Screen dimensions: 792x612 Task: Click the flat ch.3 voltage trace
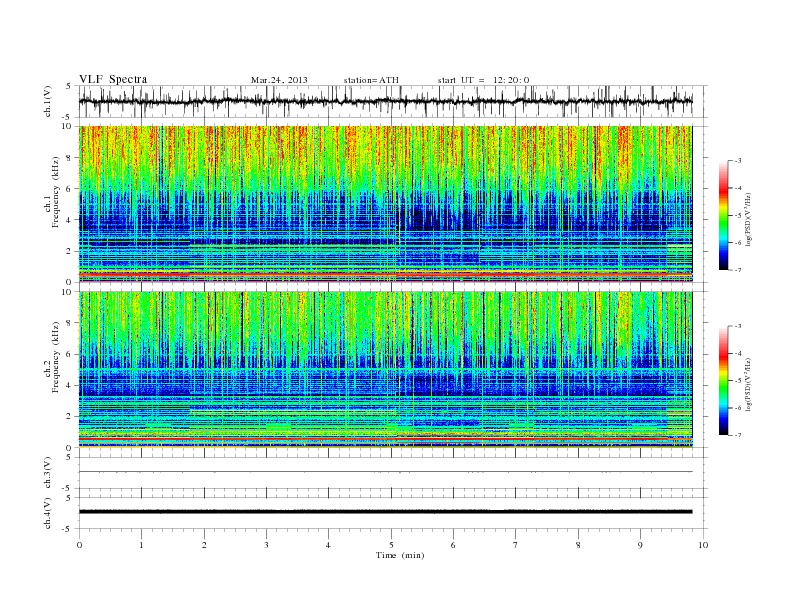[x=385, y=472]
